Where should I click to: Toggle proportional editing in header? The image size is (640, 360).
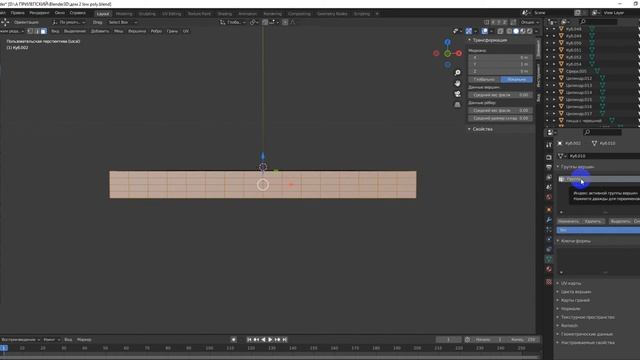tap(285, 22)
